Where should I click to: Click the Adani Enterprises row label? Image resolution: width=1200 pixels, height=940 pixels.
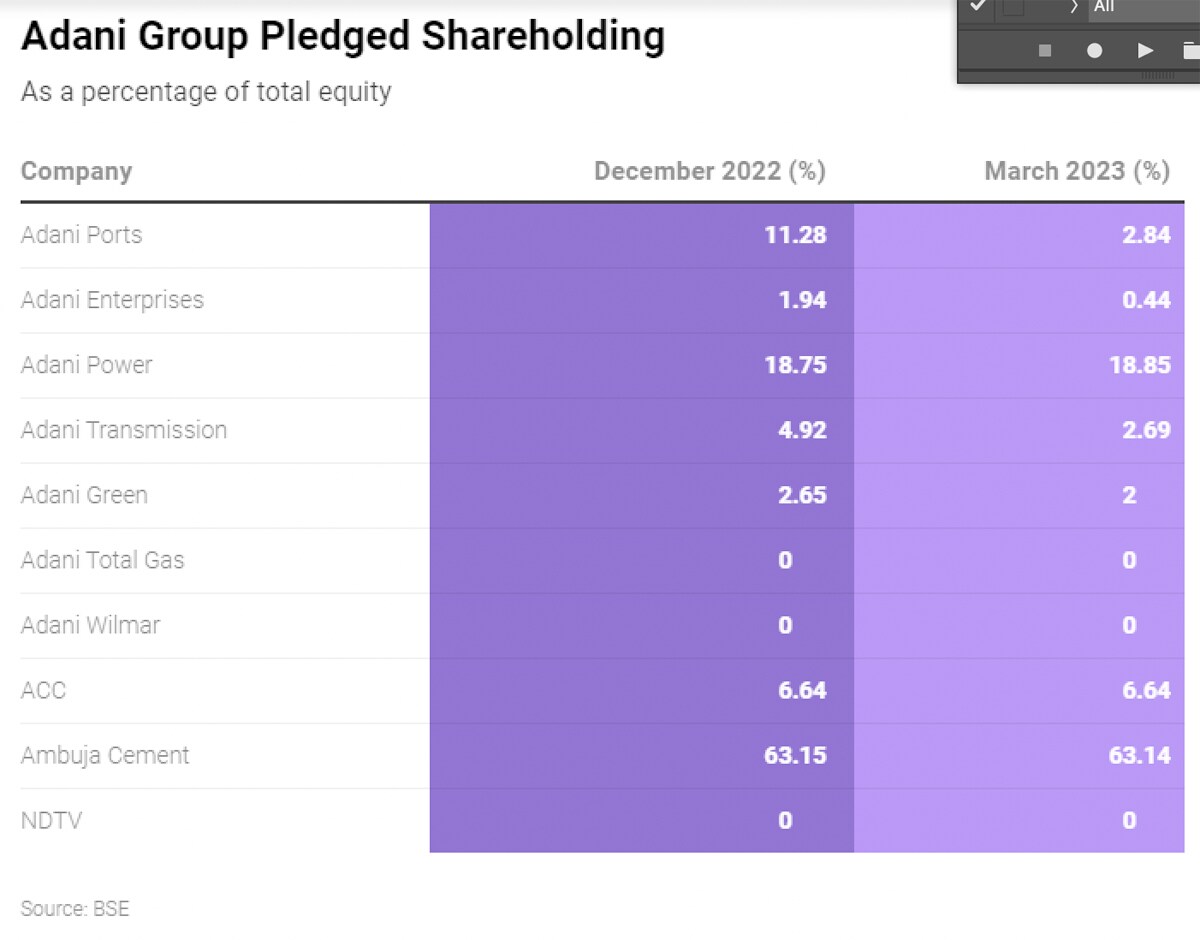pos(112,300)
